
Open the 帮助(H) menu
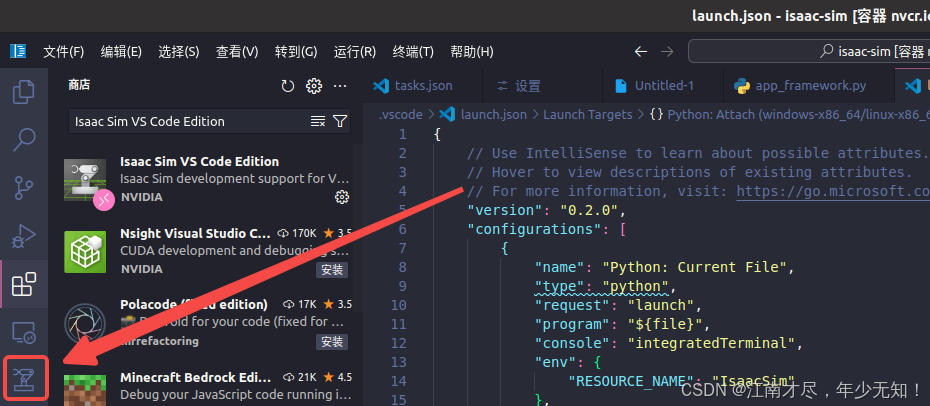click(x=472, y=52)
